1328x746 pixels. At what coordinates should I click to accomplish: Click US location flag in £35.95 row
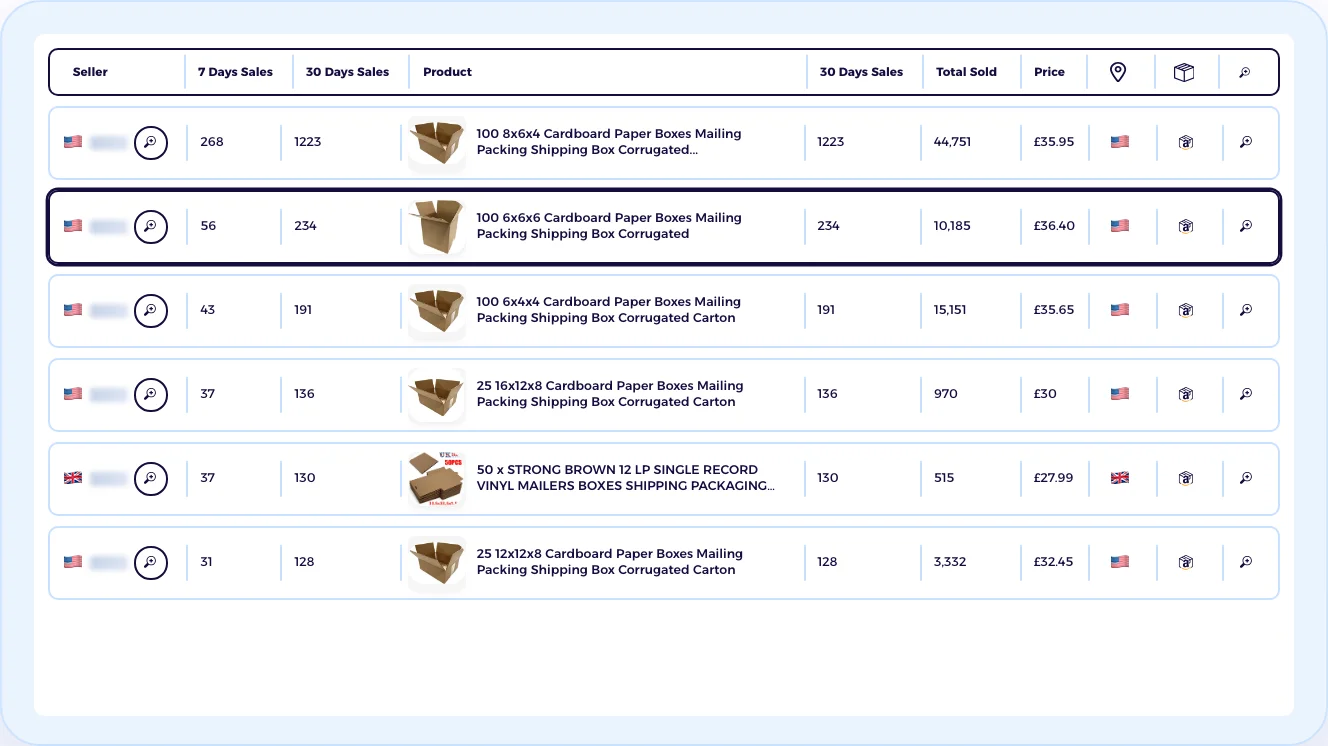[1120, 142]
